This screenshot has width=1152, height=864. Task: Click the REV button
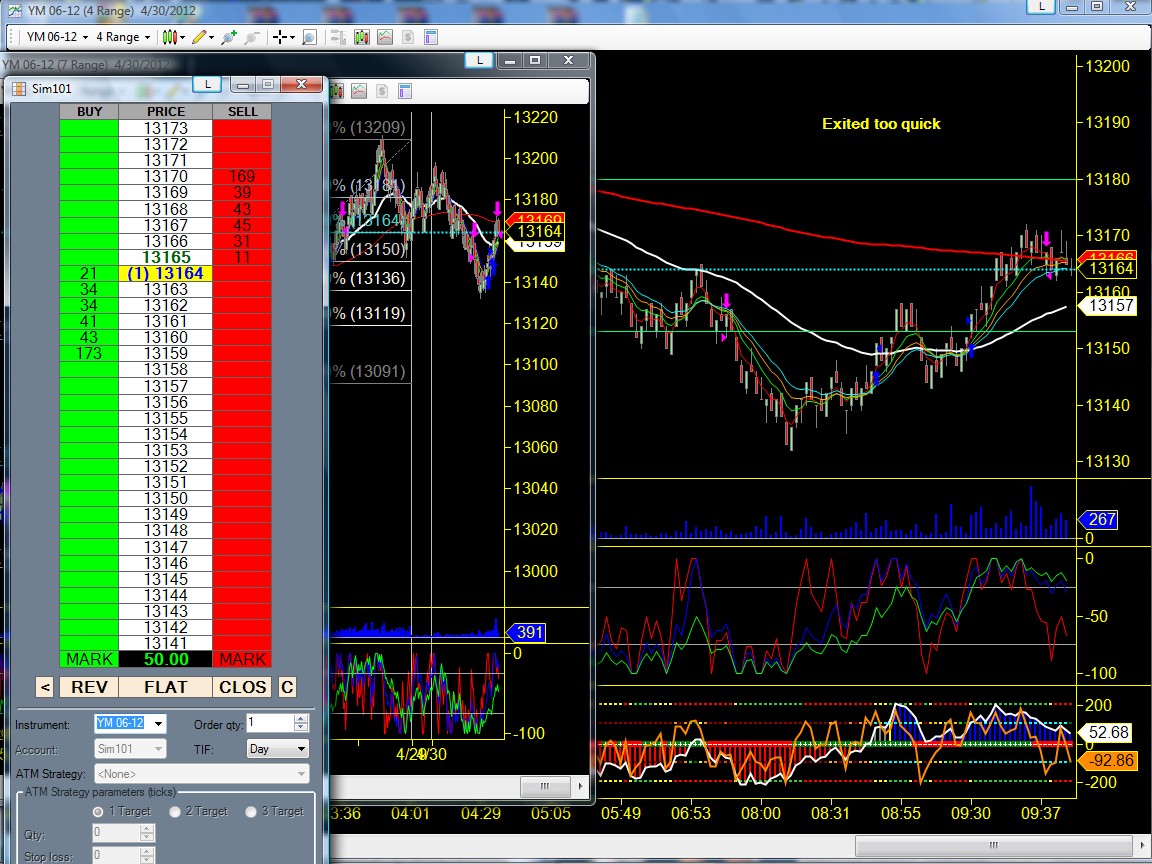click(x=89, y=687)
